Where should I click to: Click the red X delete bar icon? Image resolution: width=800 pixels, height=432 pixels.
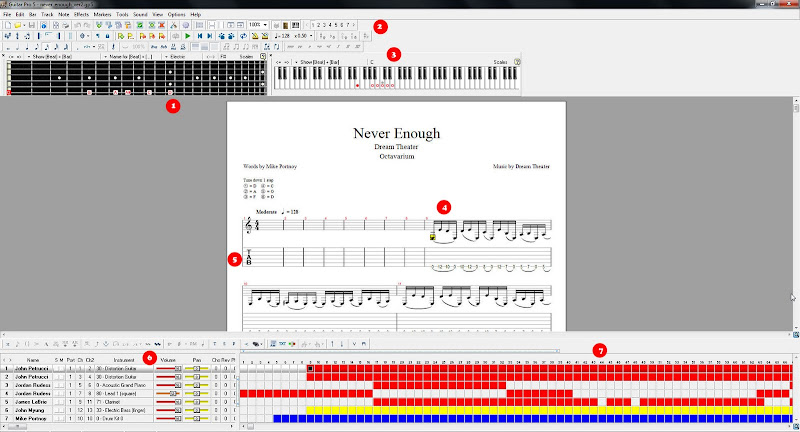point(162,24)
